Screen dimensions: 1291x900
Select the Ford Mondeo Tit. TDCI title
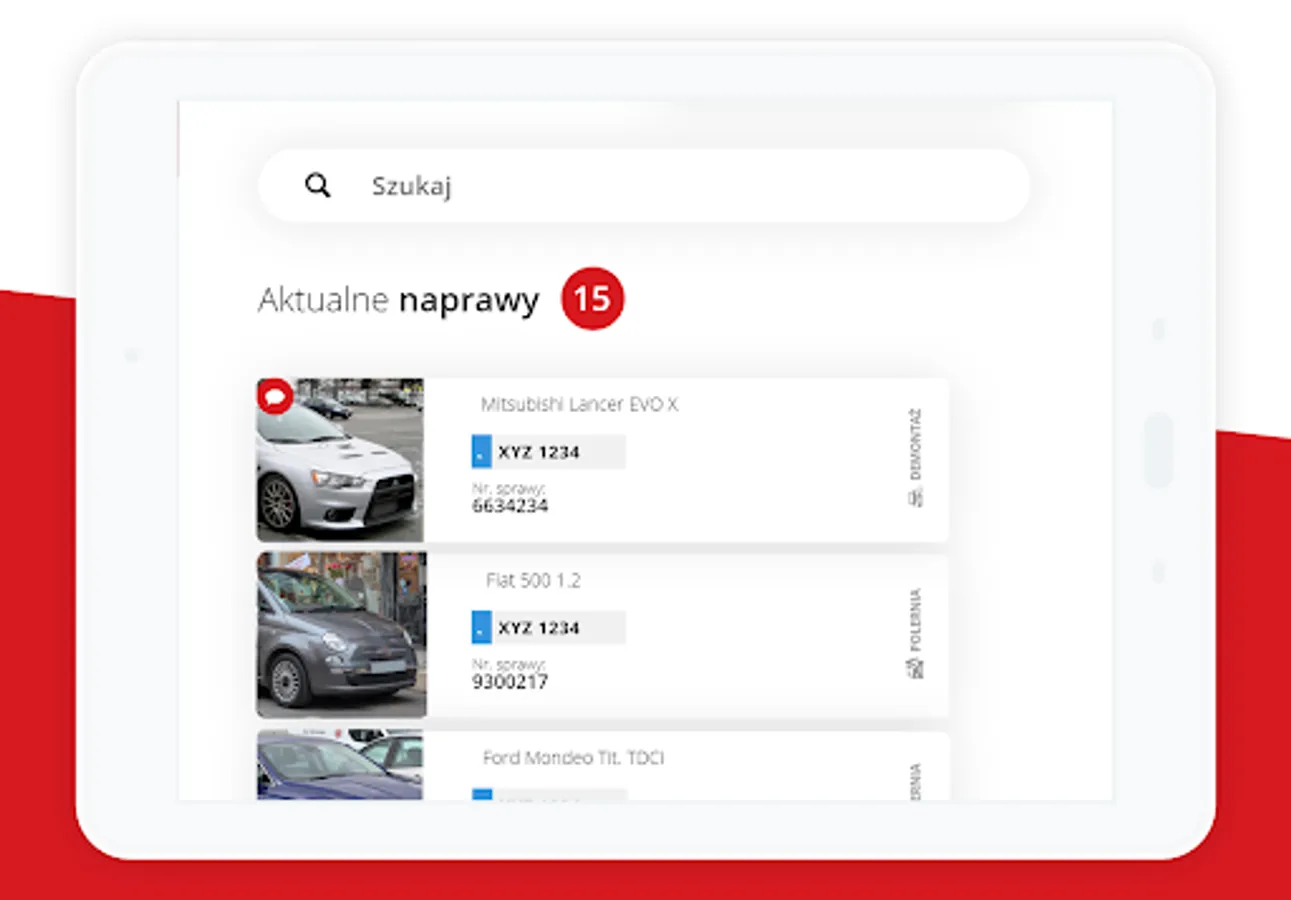pos(574,758)
